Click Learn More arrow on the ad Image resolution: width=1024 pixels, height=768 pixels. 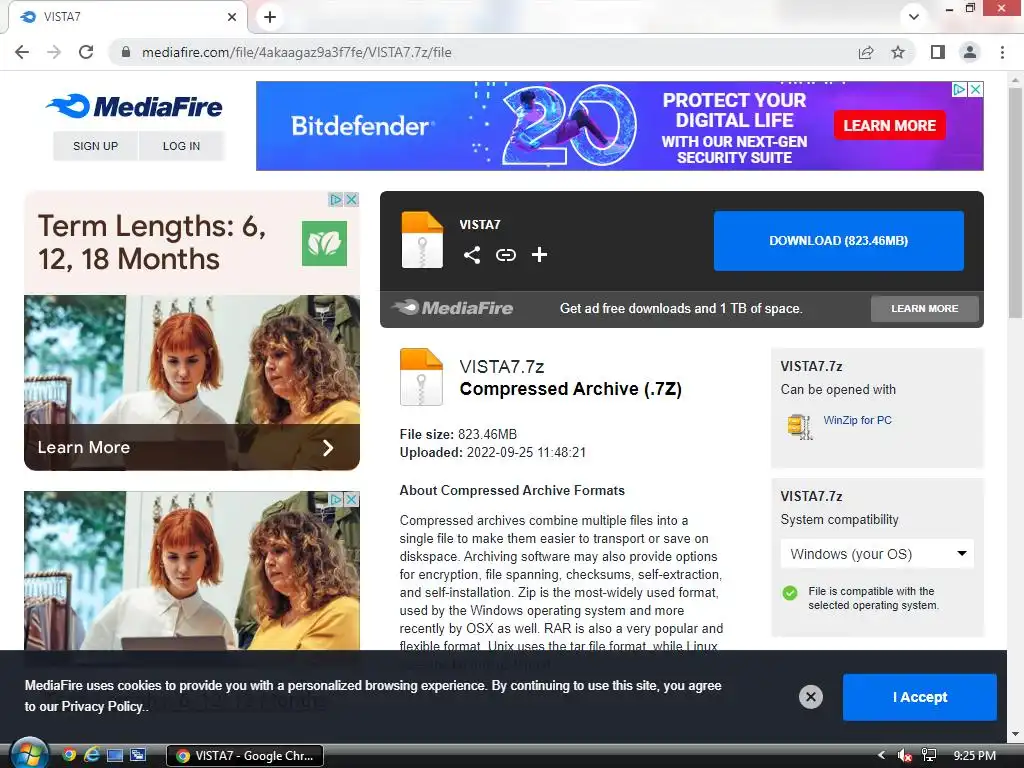tap(328, 447)
